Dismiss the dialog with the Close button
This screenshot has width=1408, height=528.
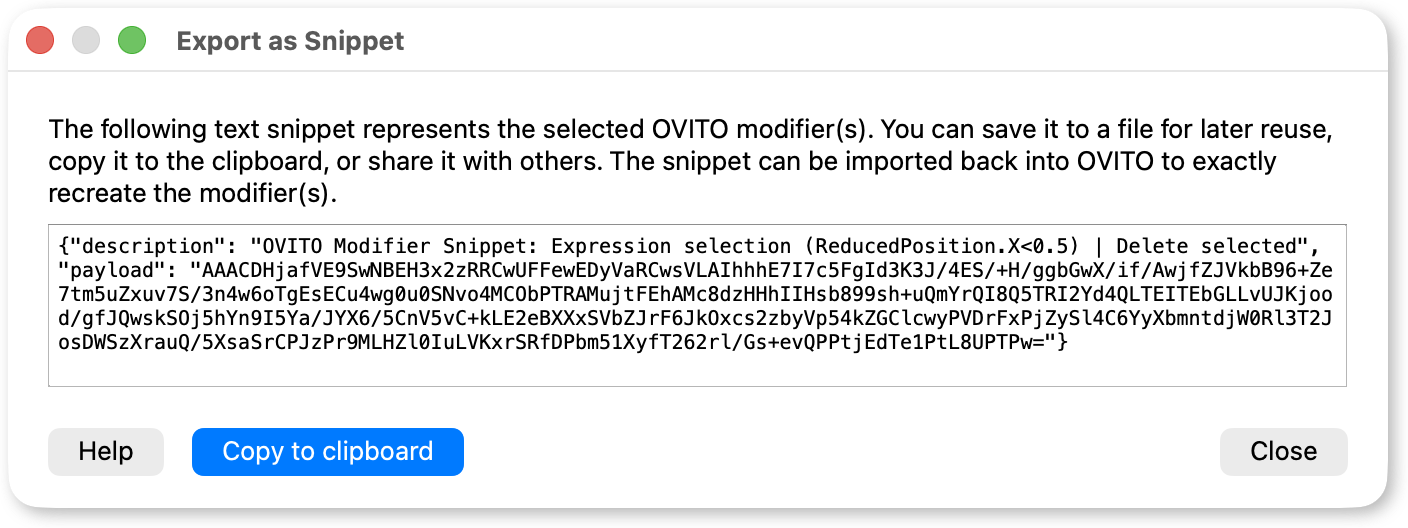[x=1283, y=451]
